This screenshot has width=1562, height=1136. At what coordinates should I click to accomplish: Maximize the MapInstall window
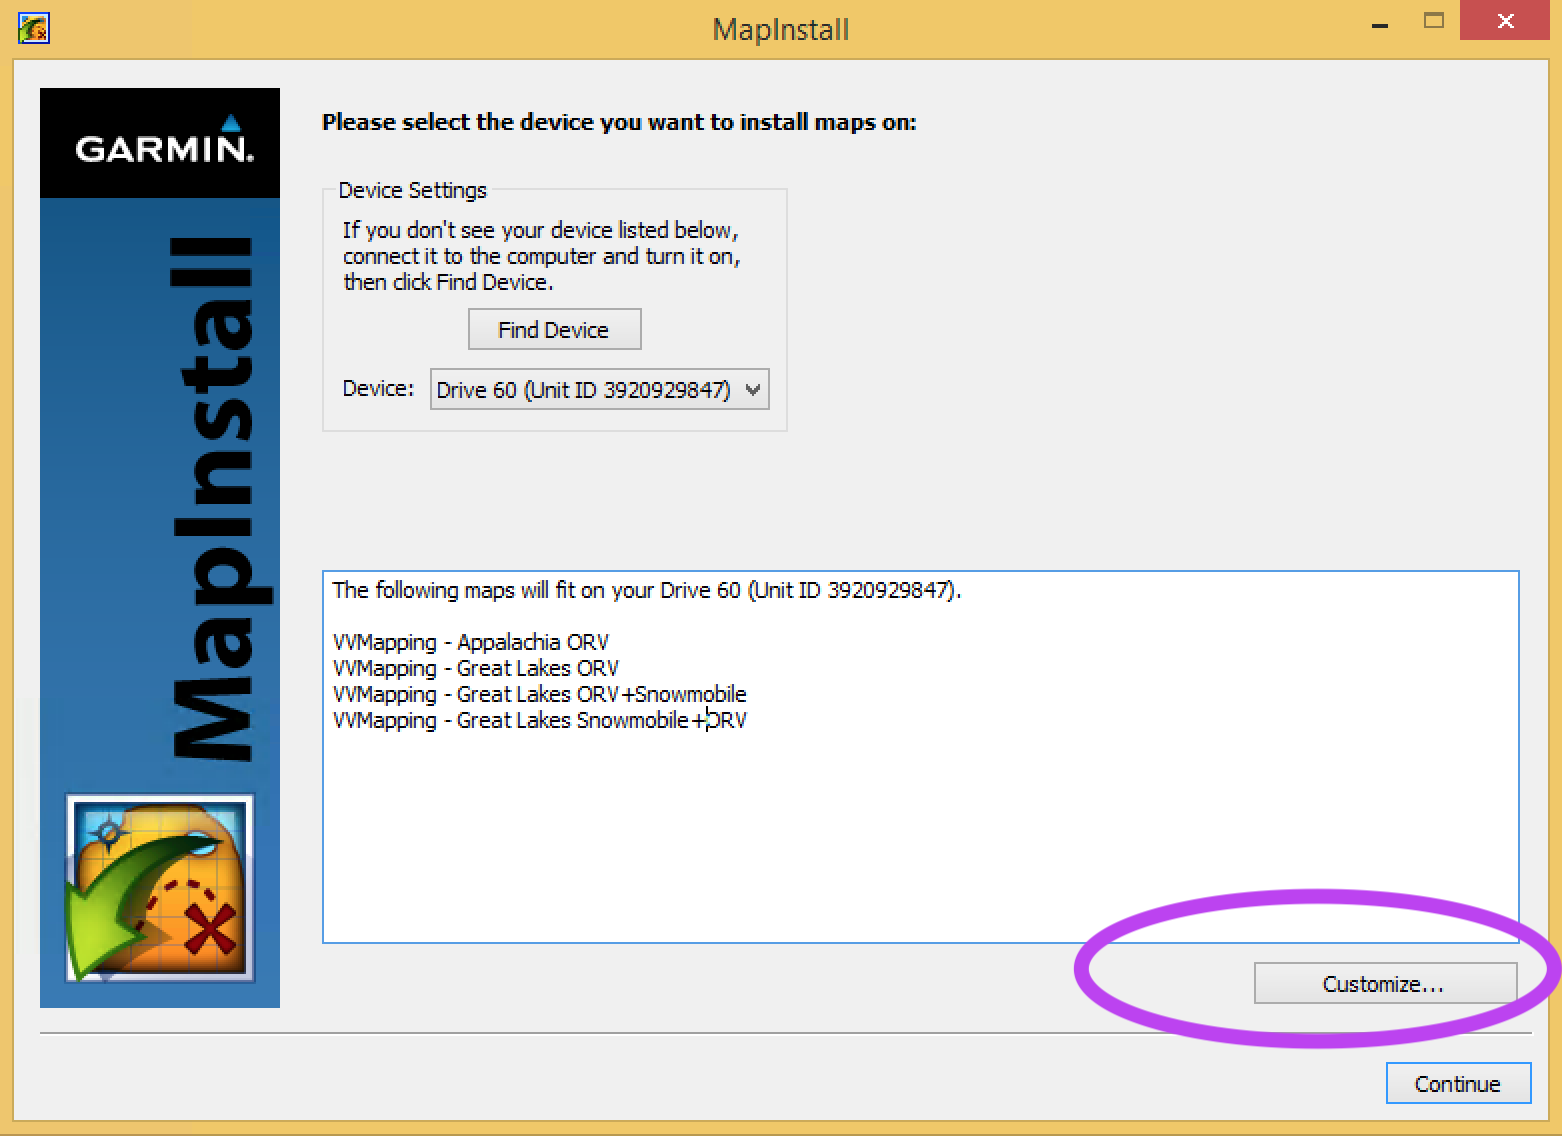pos(1433,21)
